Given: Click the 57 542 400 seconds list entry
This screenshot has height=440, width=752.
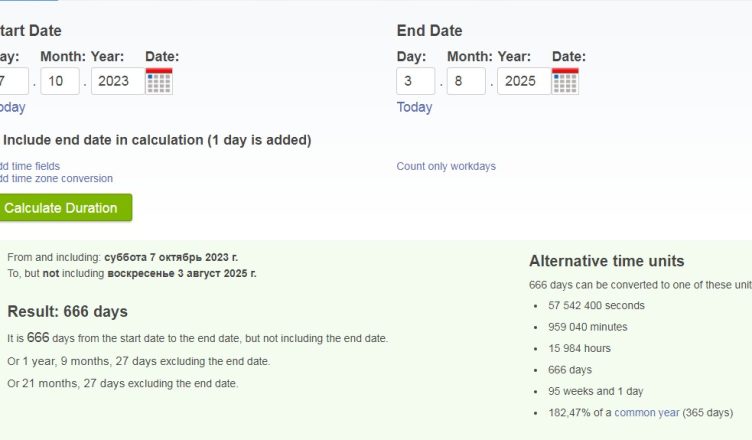Looking at the screenshot, I should point(596,306).
